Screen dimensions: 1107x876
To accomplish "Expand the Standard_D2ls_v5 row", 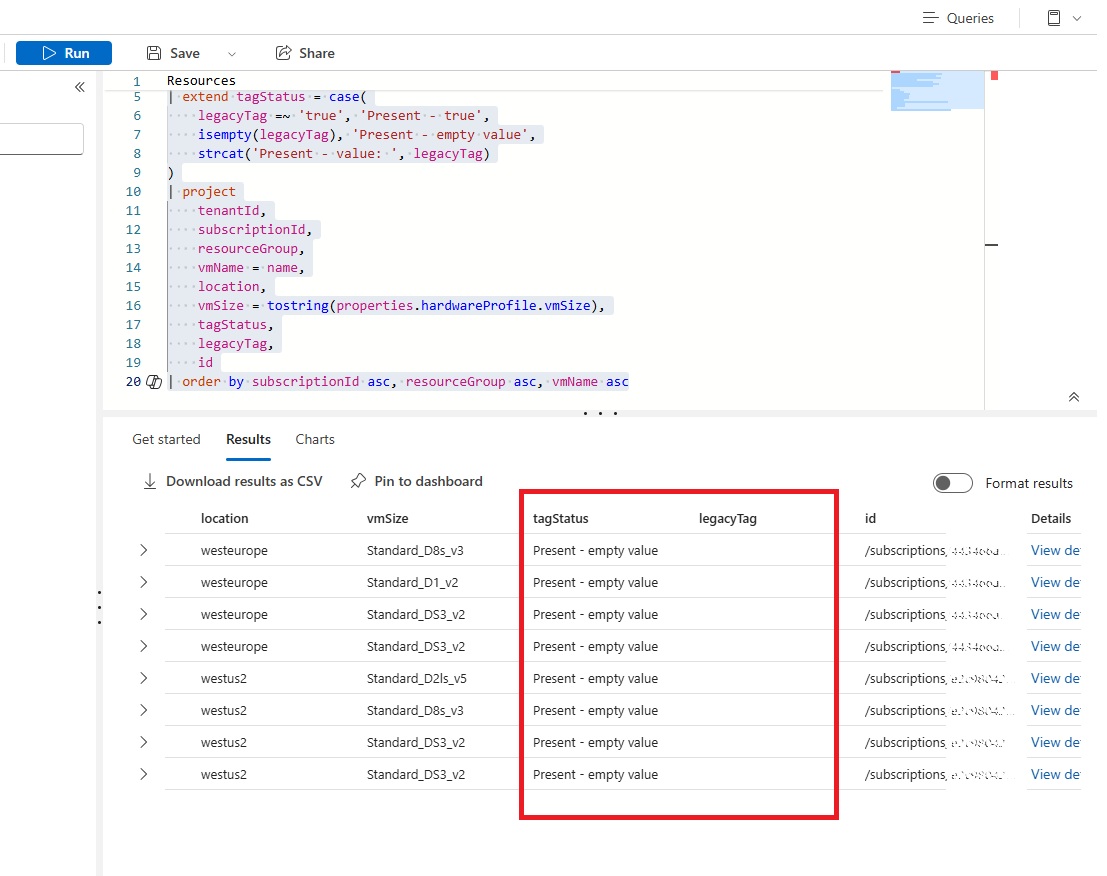I will click(143, 678).
